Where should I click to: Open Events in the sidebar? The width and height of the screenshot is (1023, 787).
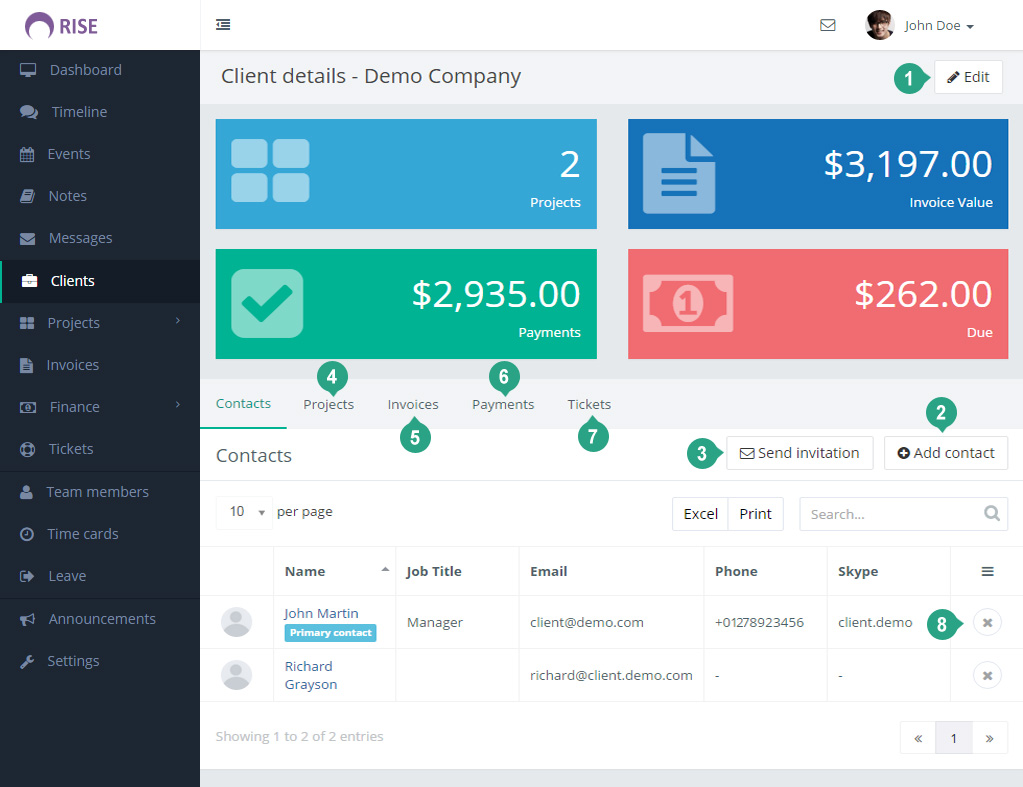(x=100, y=154)
